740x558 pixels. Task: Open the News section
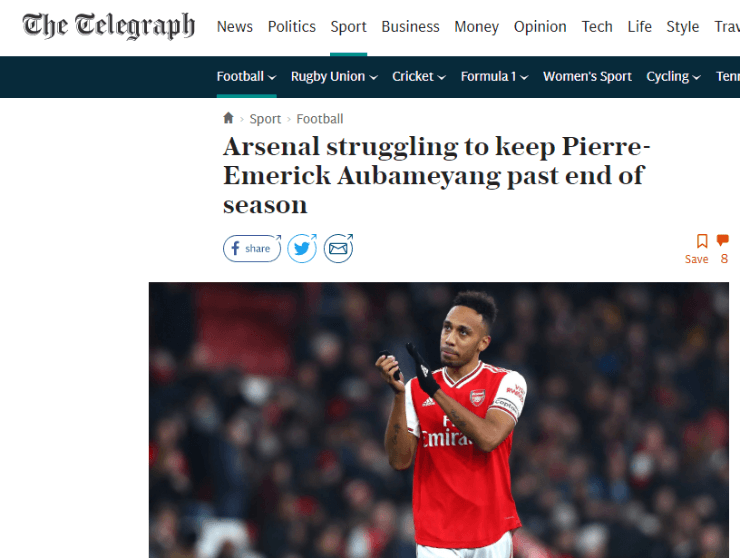[x=235, y=27]
